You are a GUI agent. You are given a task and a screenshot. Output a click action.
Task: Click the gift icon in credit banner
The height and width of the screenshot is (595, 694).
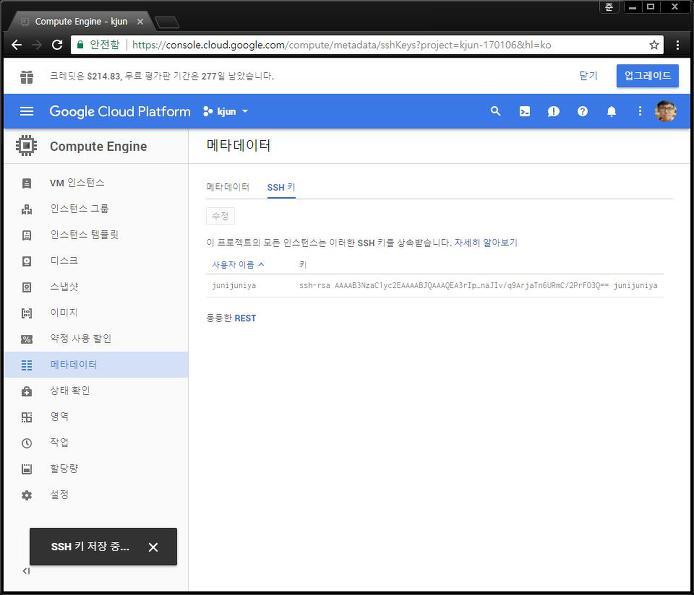[27, 76]
